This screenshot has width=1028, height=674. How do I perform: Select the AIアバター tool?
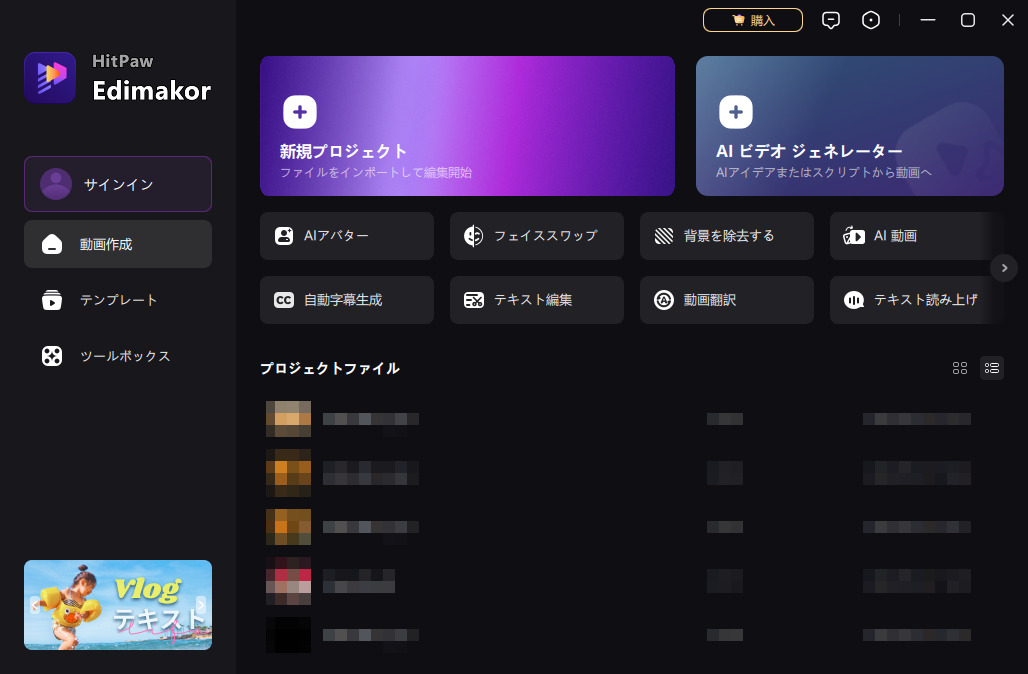point(346,236)
